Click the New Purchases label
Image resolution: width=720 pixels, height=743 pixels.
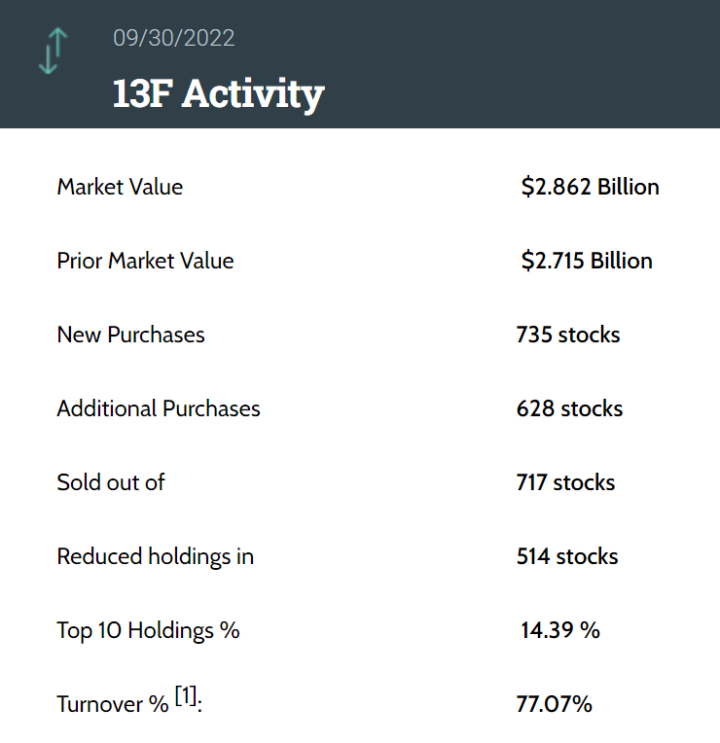pos(131,335)
